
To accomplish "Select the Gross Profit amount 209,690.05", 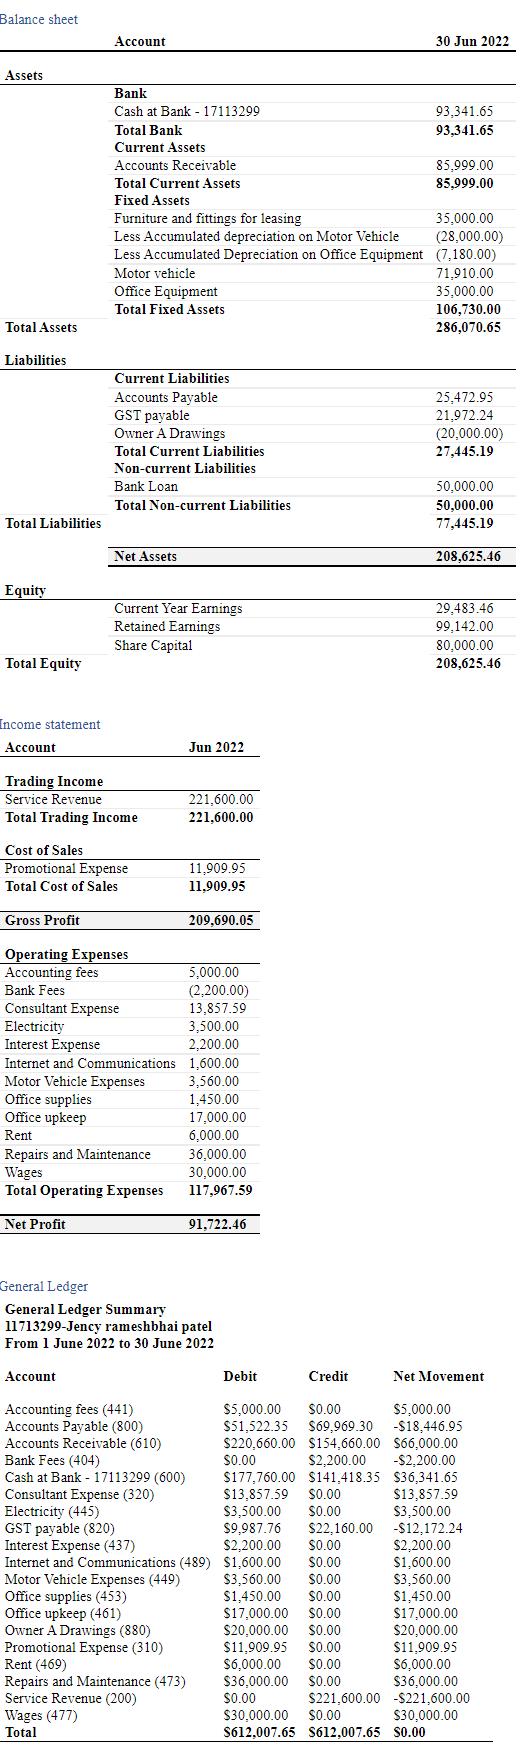I will [x=221, y=920].
